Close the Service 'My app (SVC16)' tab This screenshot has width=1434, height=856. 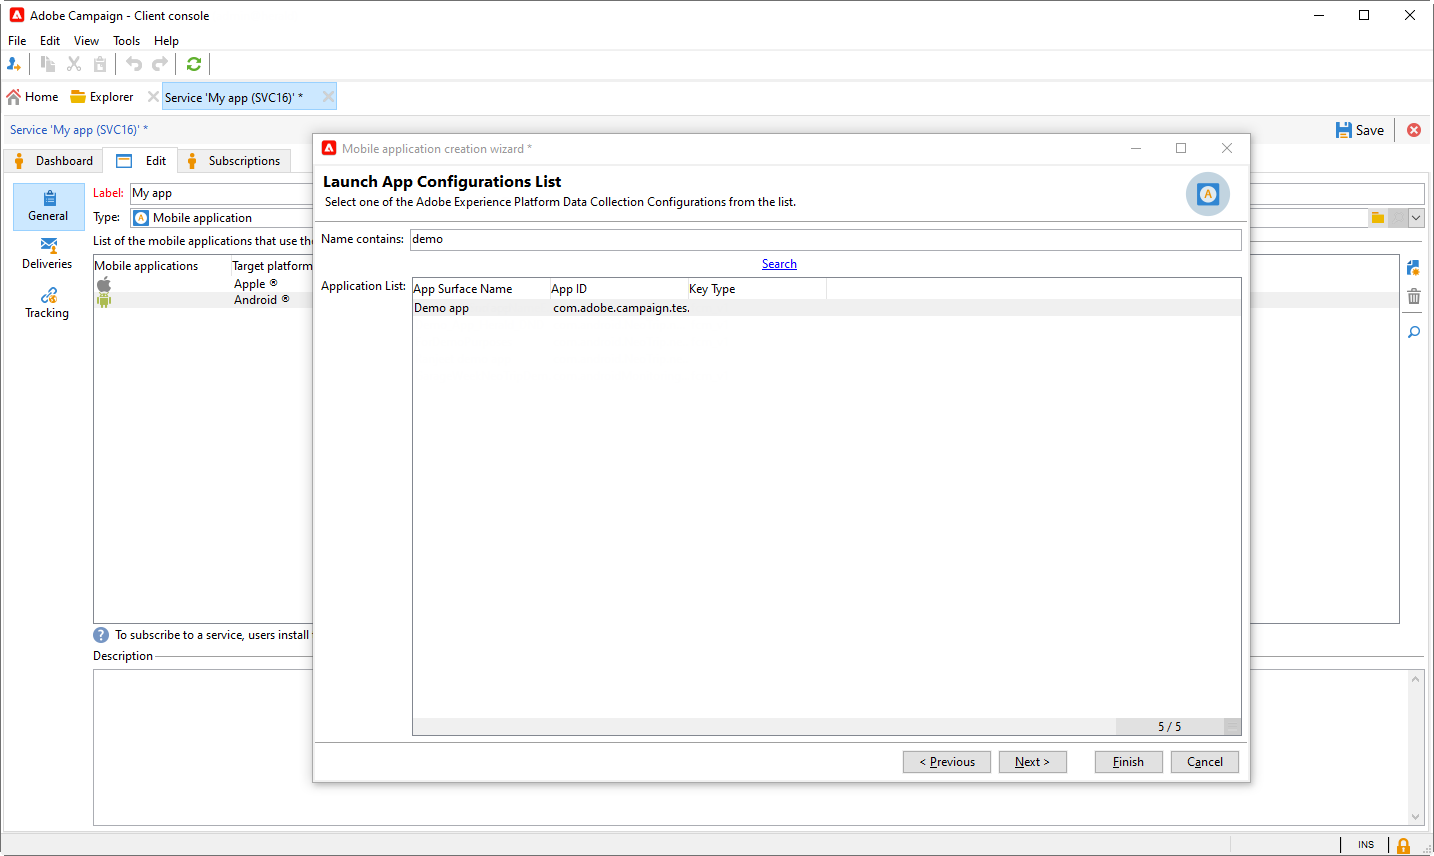pyautogui.click(x=328, y=97)
